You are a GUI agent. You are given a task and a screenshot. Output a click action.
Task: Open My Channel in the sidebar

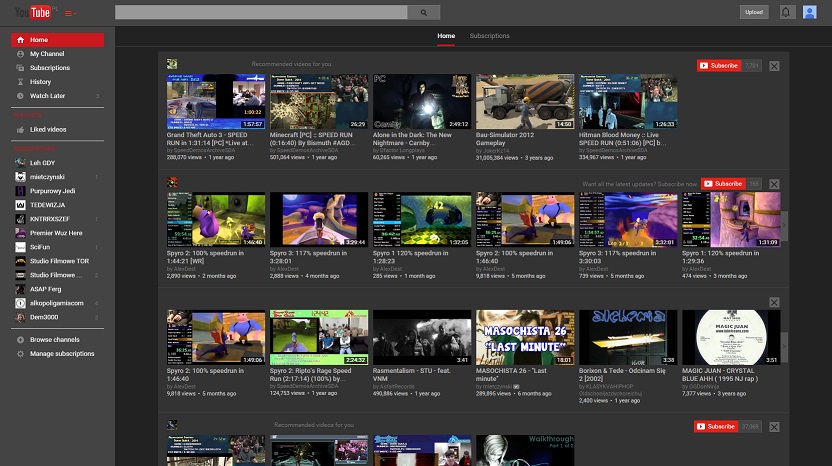(x=47, y=54)
